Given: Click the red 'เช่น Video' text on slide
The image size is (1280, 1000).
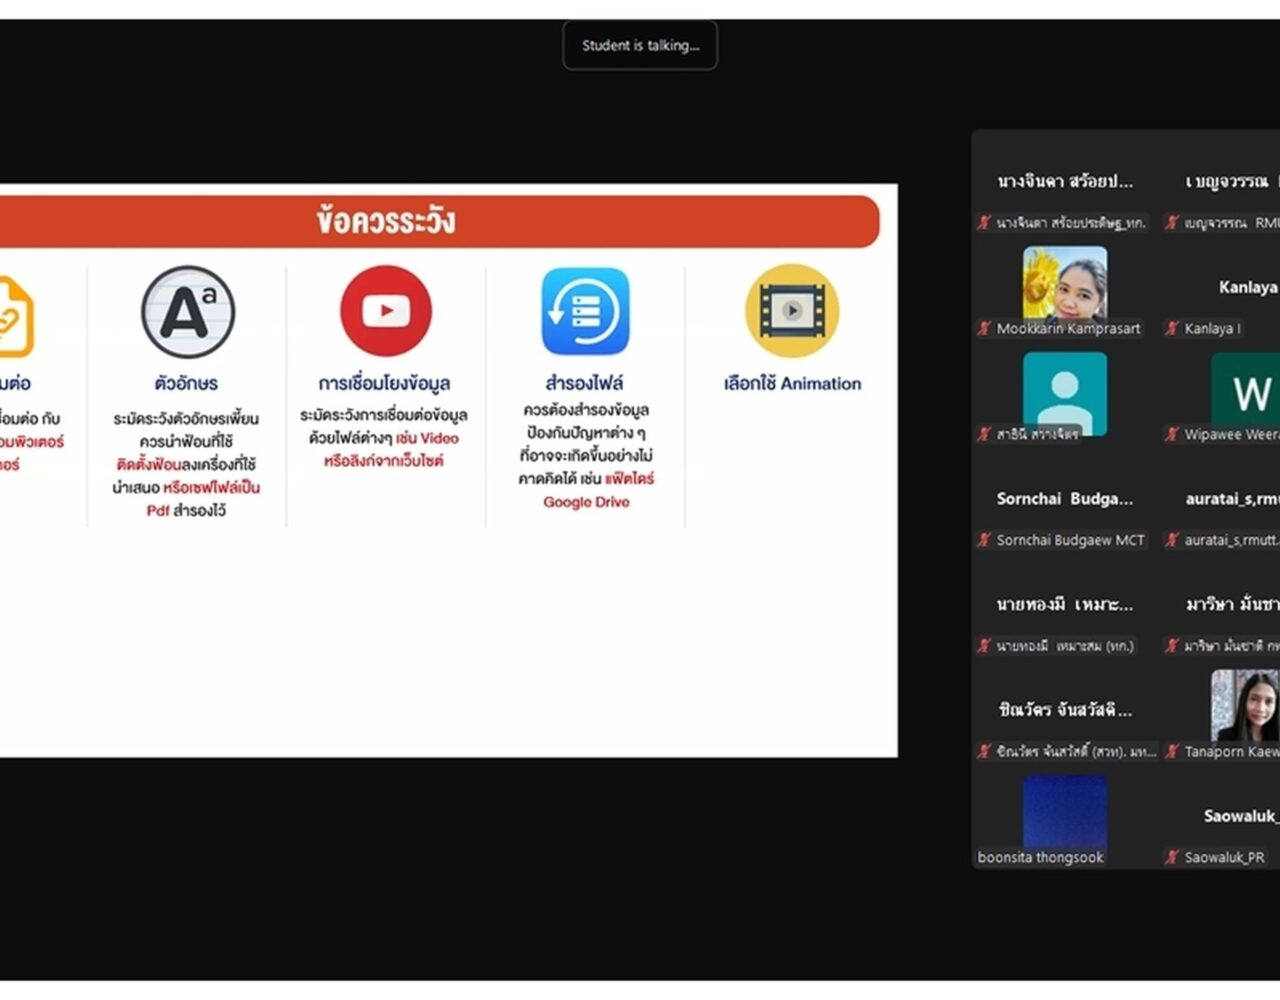Looking at the screenshot, I should pyautogui.click(x=427, y=438).
